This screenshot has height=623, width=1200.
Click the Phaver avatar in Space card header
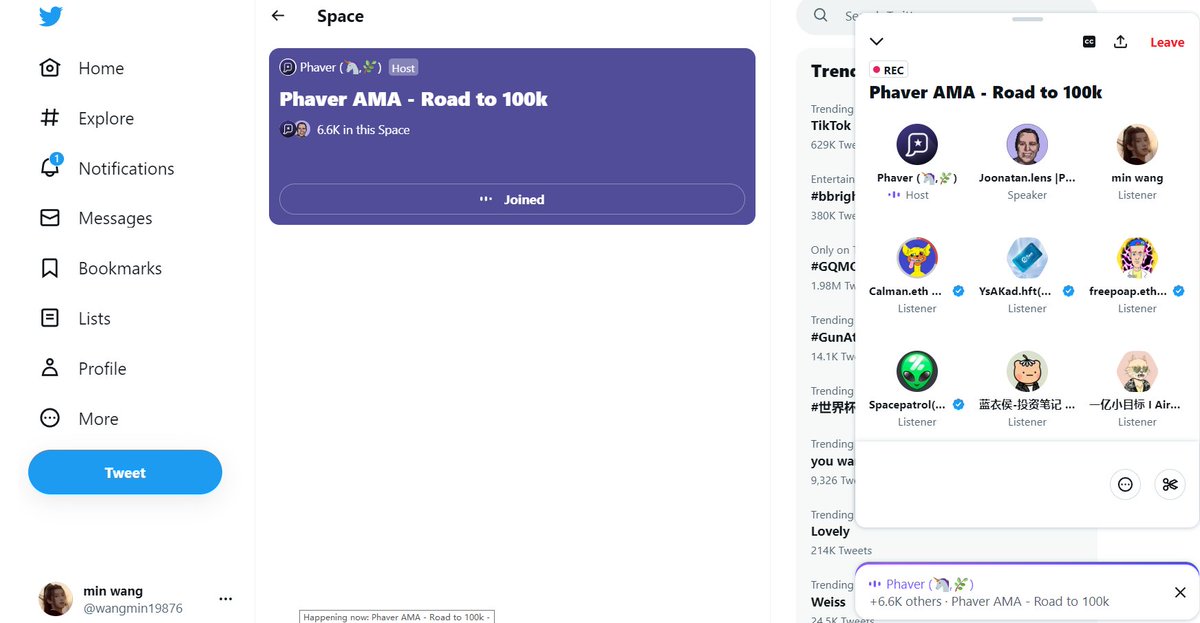[x=287, y=67]
